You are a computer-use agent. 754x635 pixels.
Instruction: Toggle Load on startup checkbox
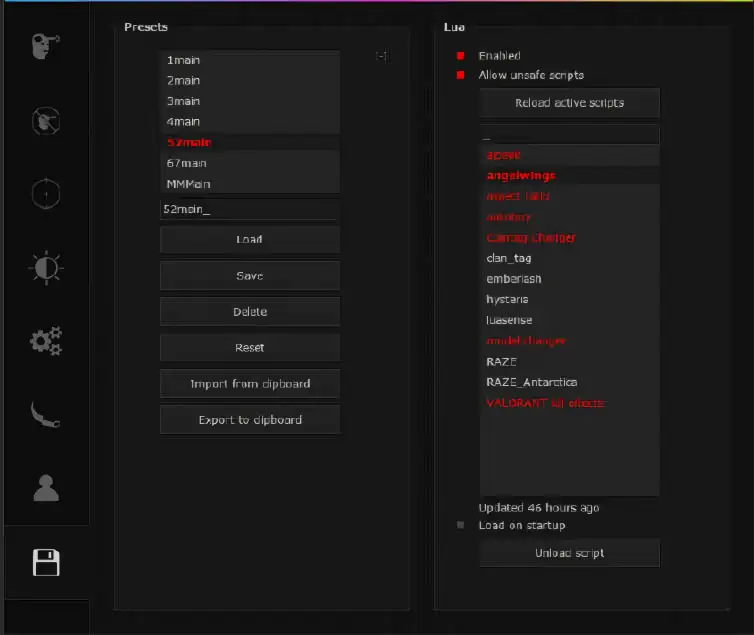point(460,525)
